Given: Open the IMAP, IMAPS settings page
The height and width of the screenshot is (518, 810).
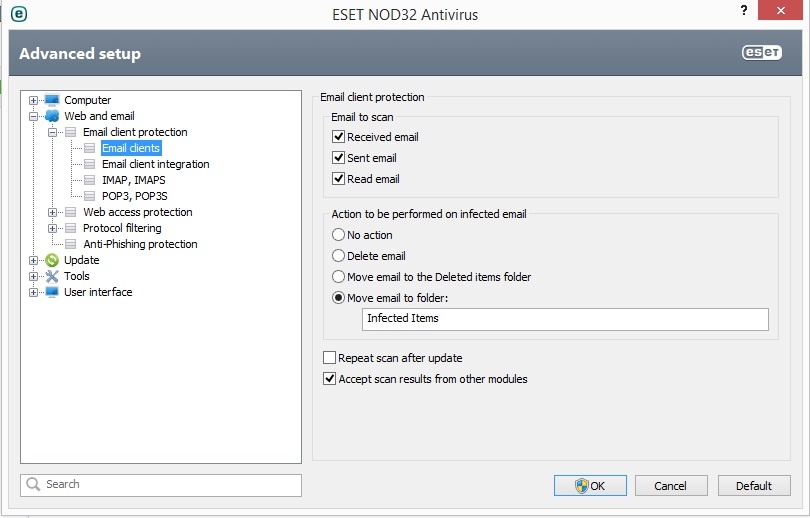Looking at the screenshot, I should click(x=134, y=180).
